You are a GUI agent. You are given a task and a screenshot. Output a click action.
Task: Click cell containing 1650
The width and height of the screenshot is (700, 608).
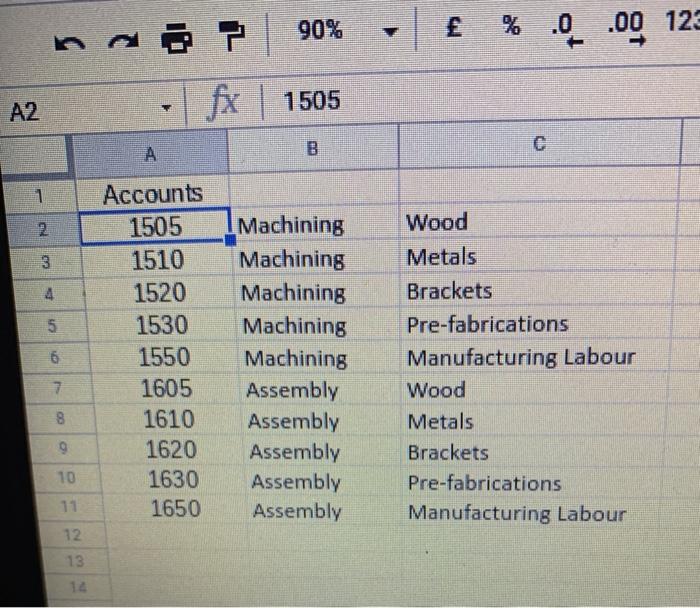point(176,508)
